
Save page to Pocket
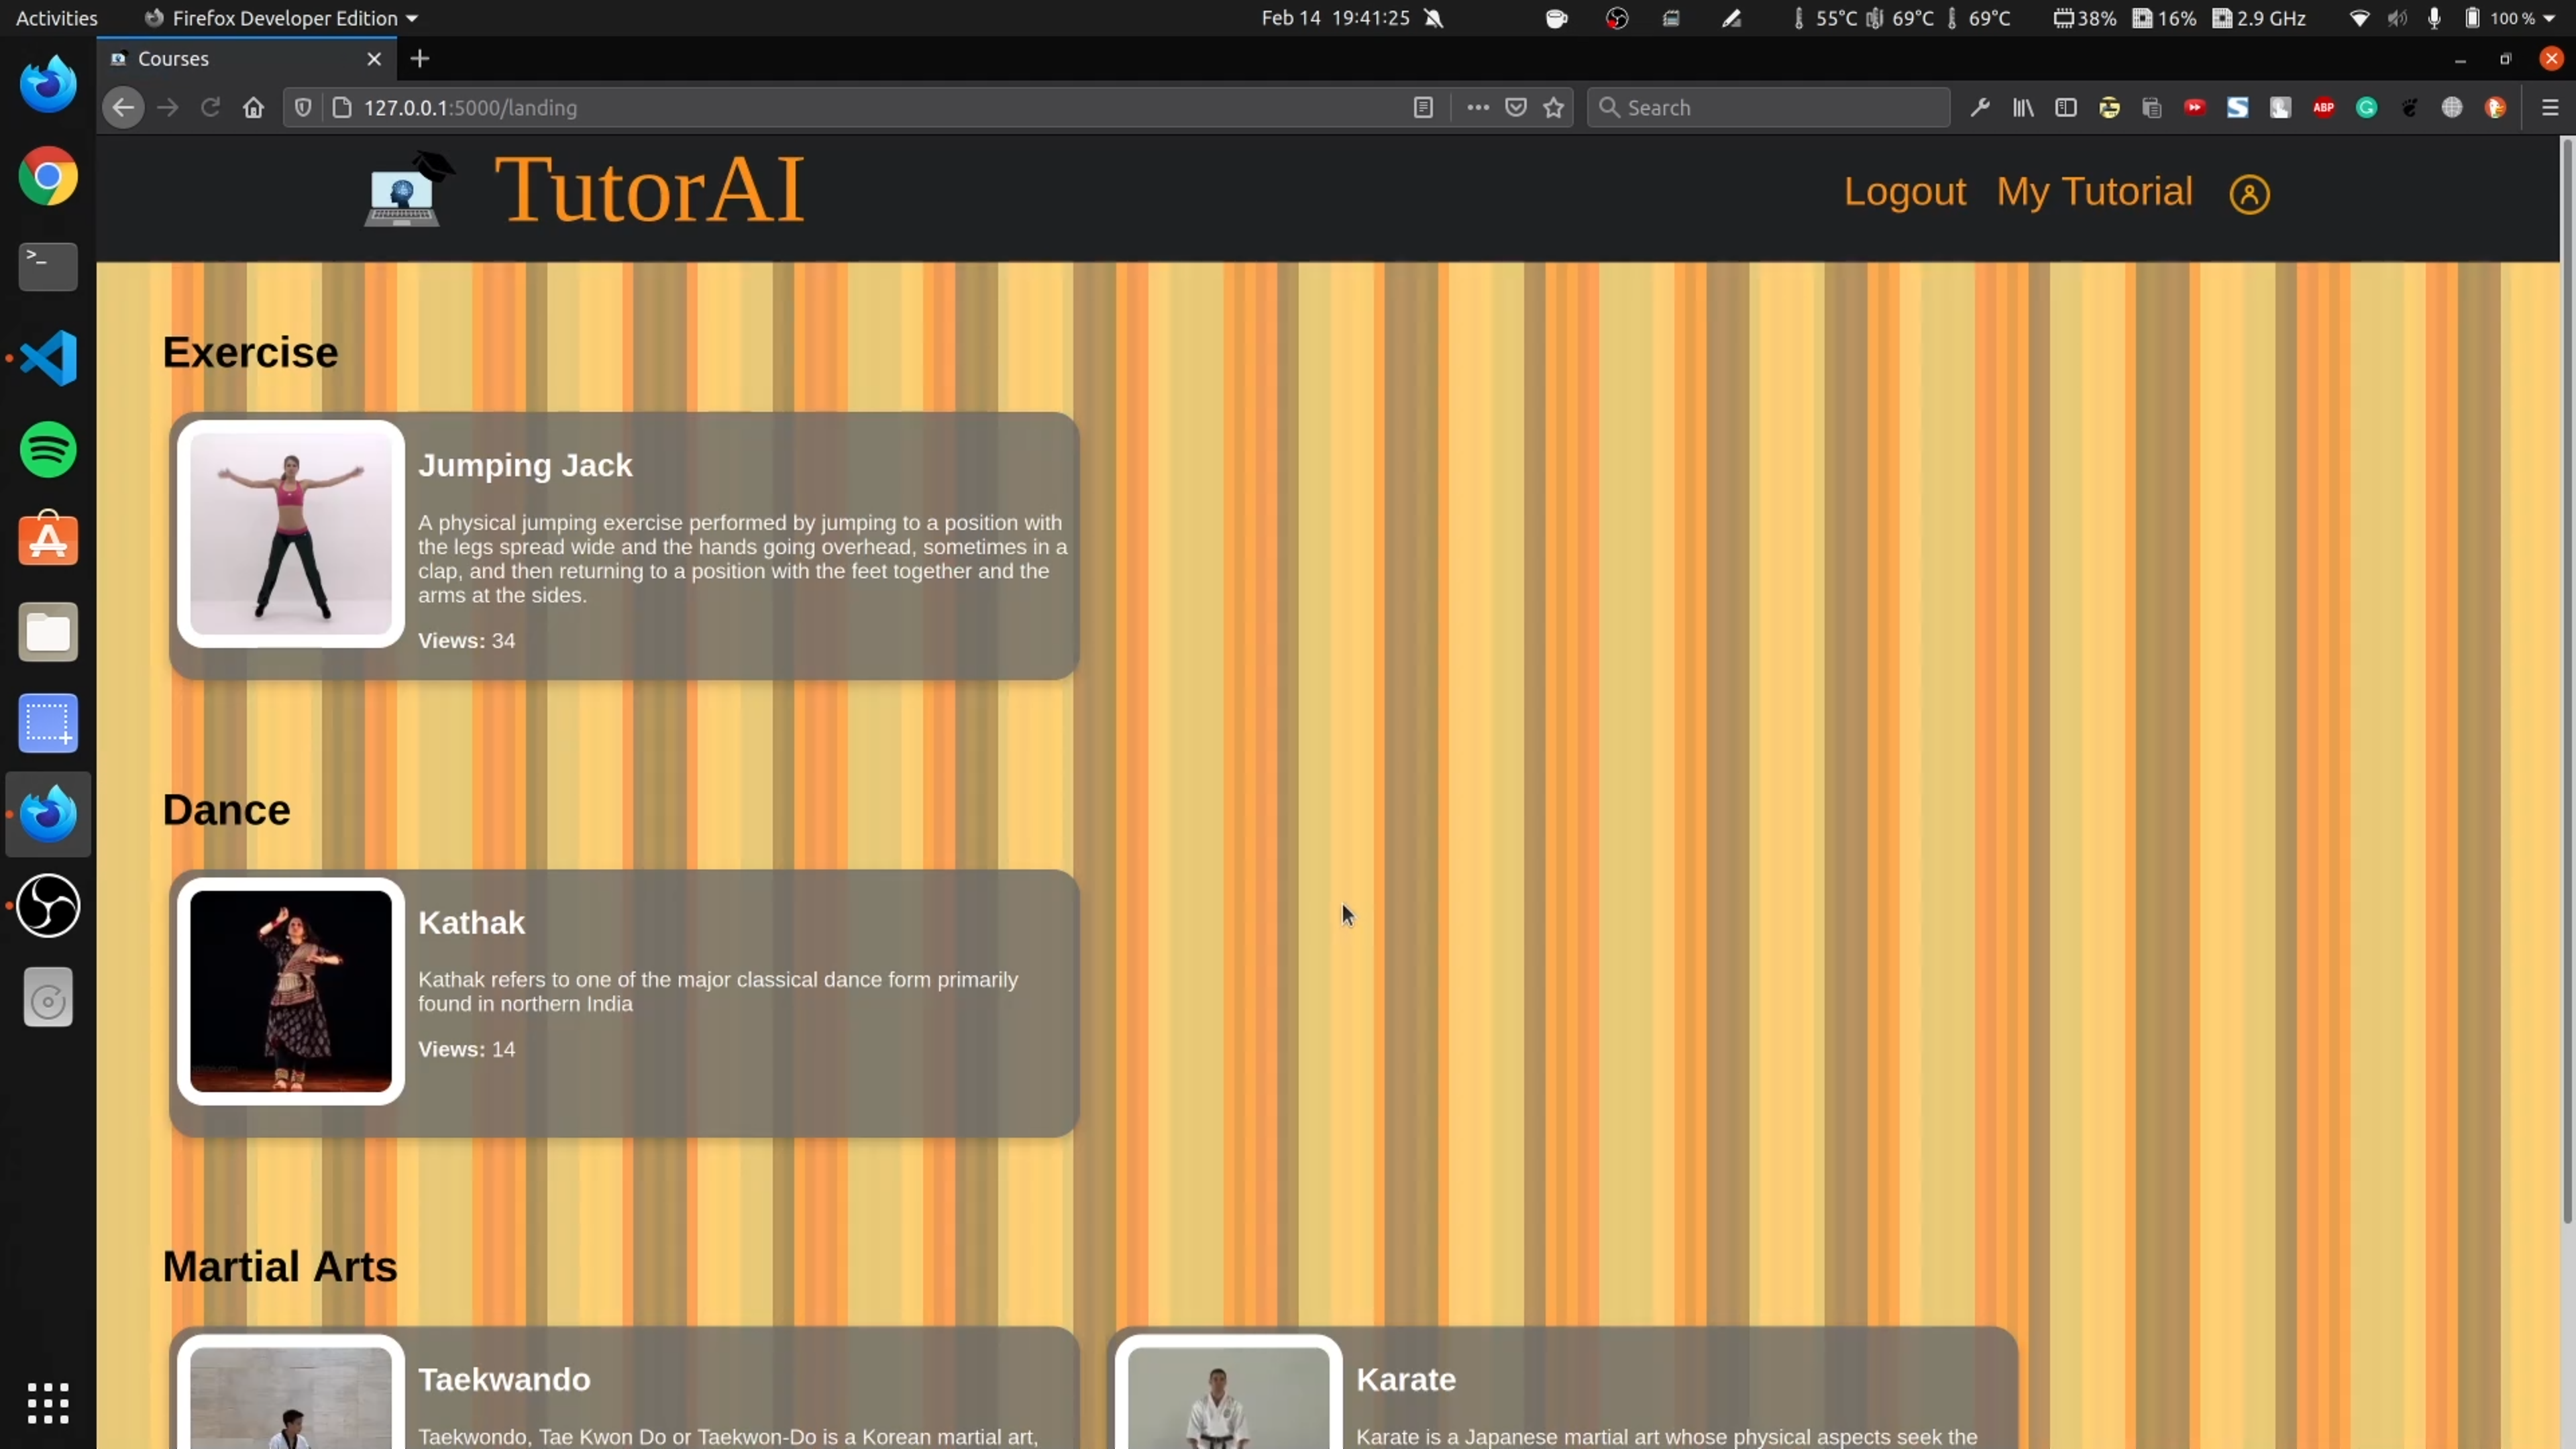click(1516, 108)
